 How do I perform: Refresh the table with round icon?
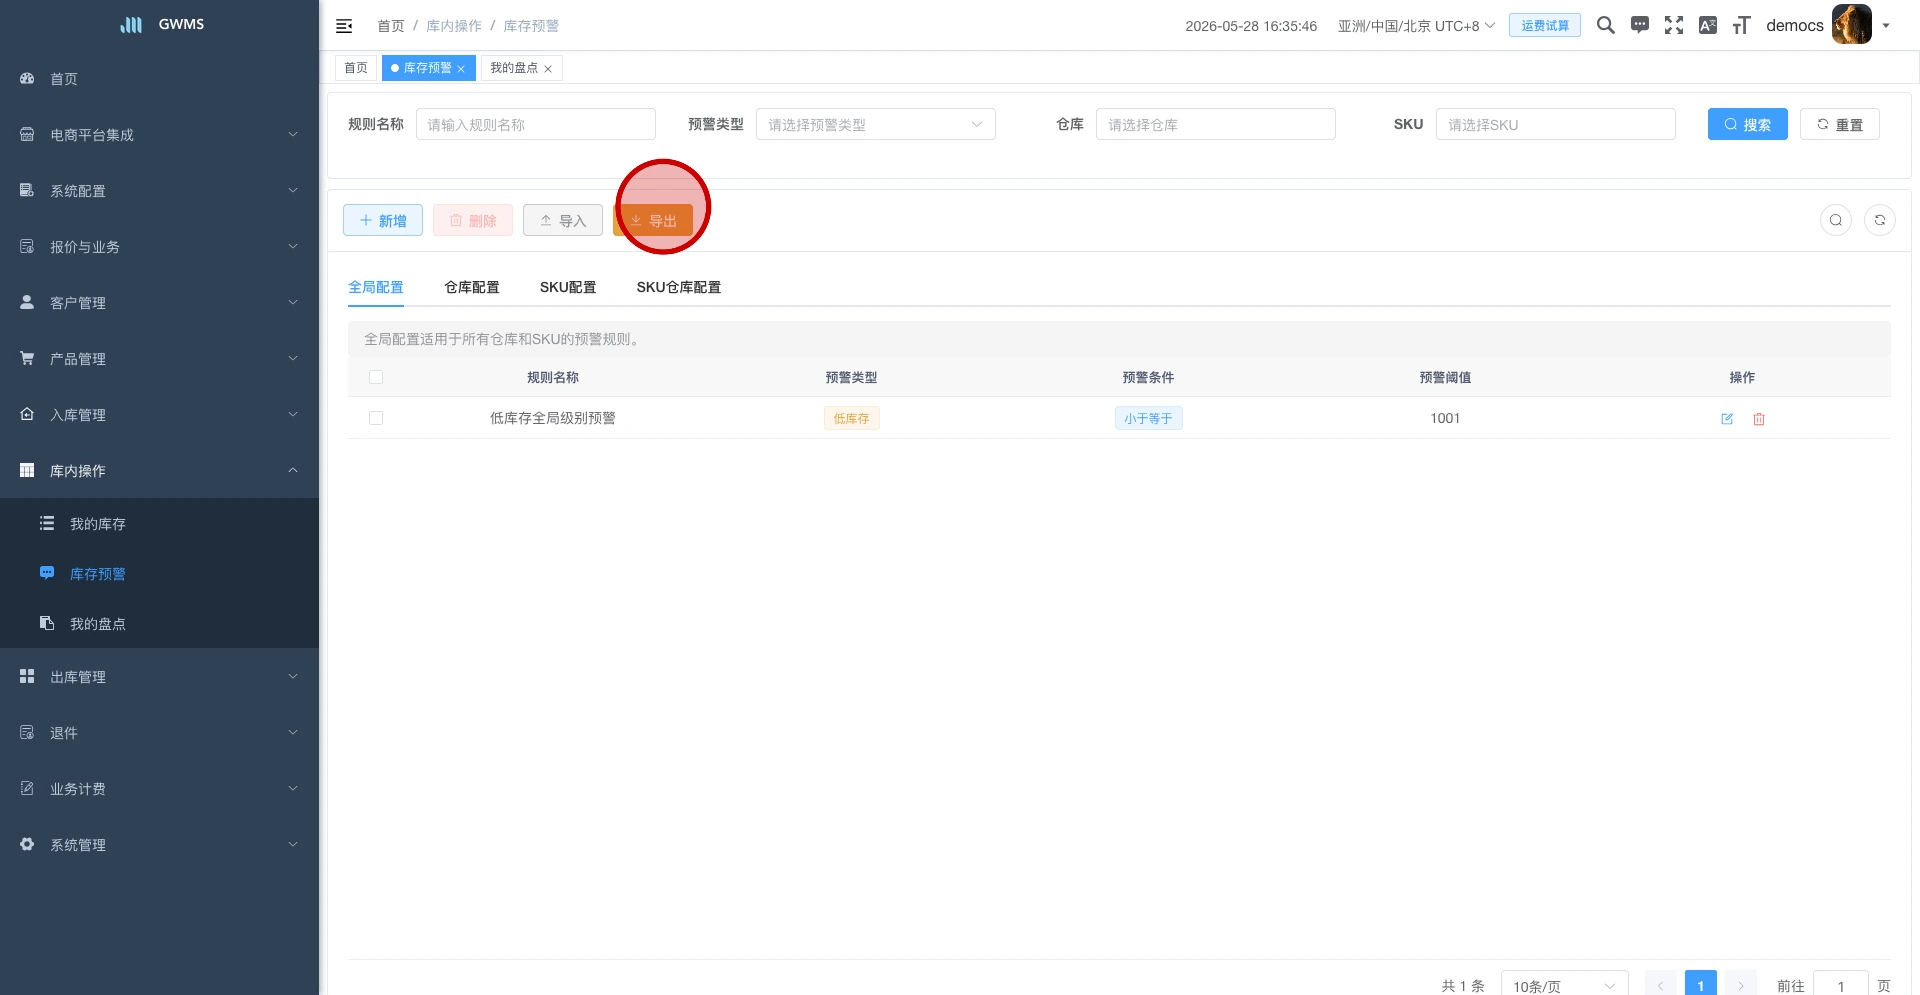(x=1879, y=220)
